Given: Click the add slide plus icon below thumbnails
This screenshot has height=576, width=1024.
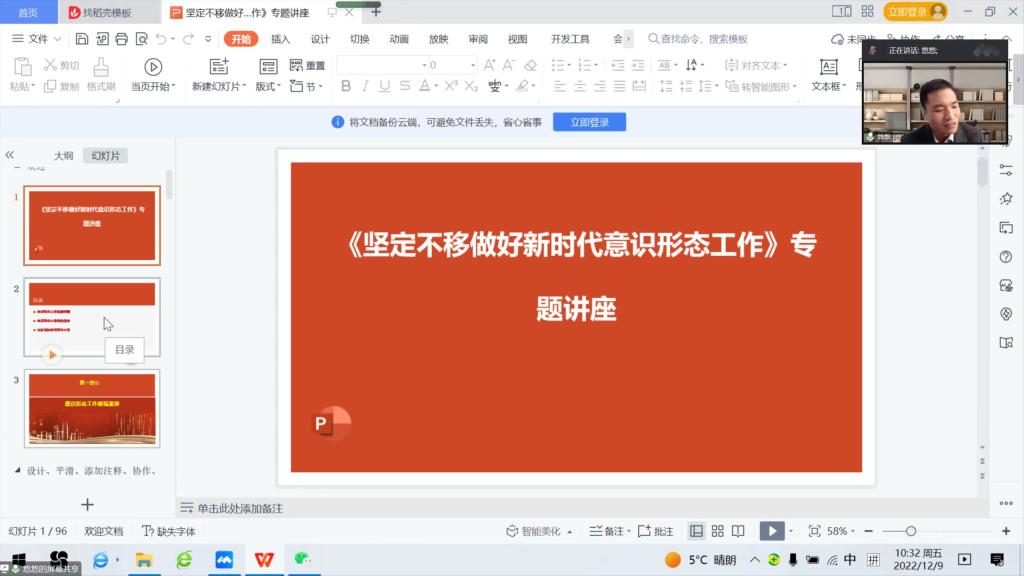Looking at the screenshot, I should tap(87, 505).
